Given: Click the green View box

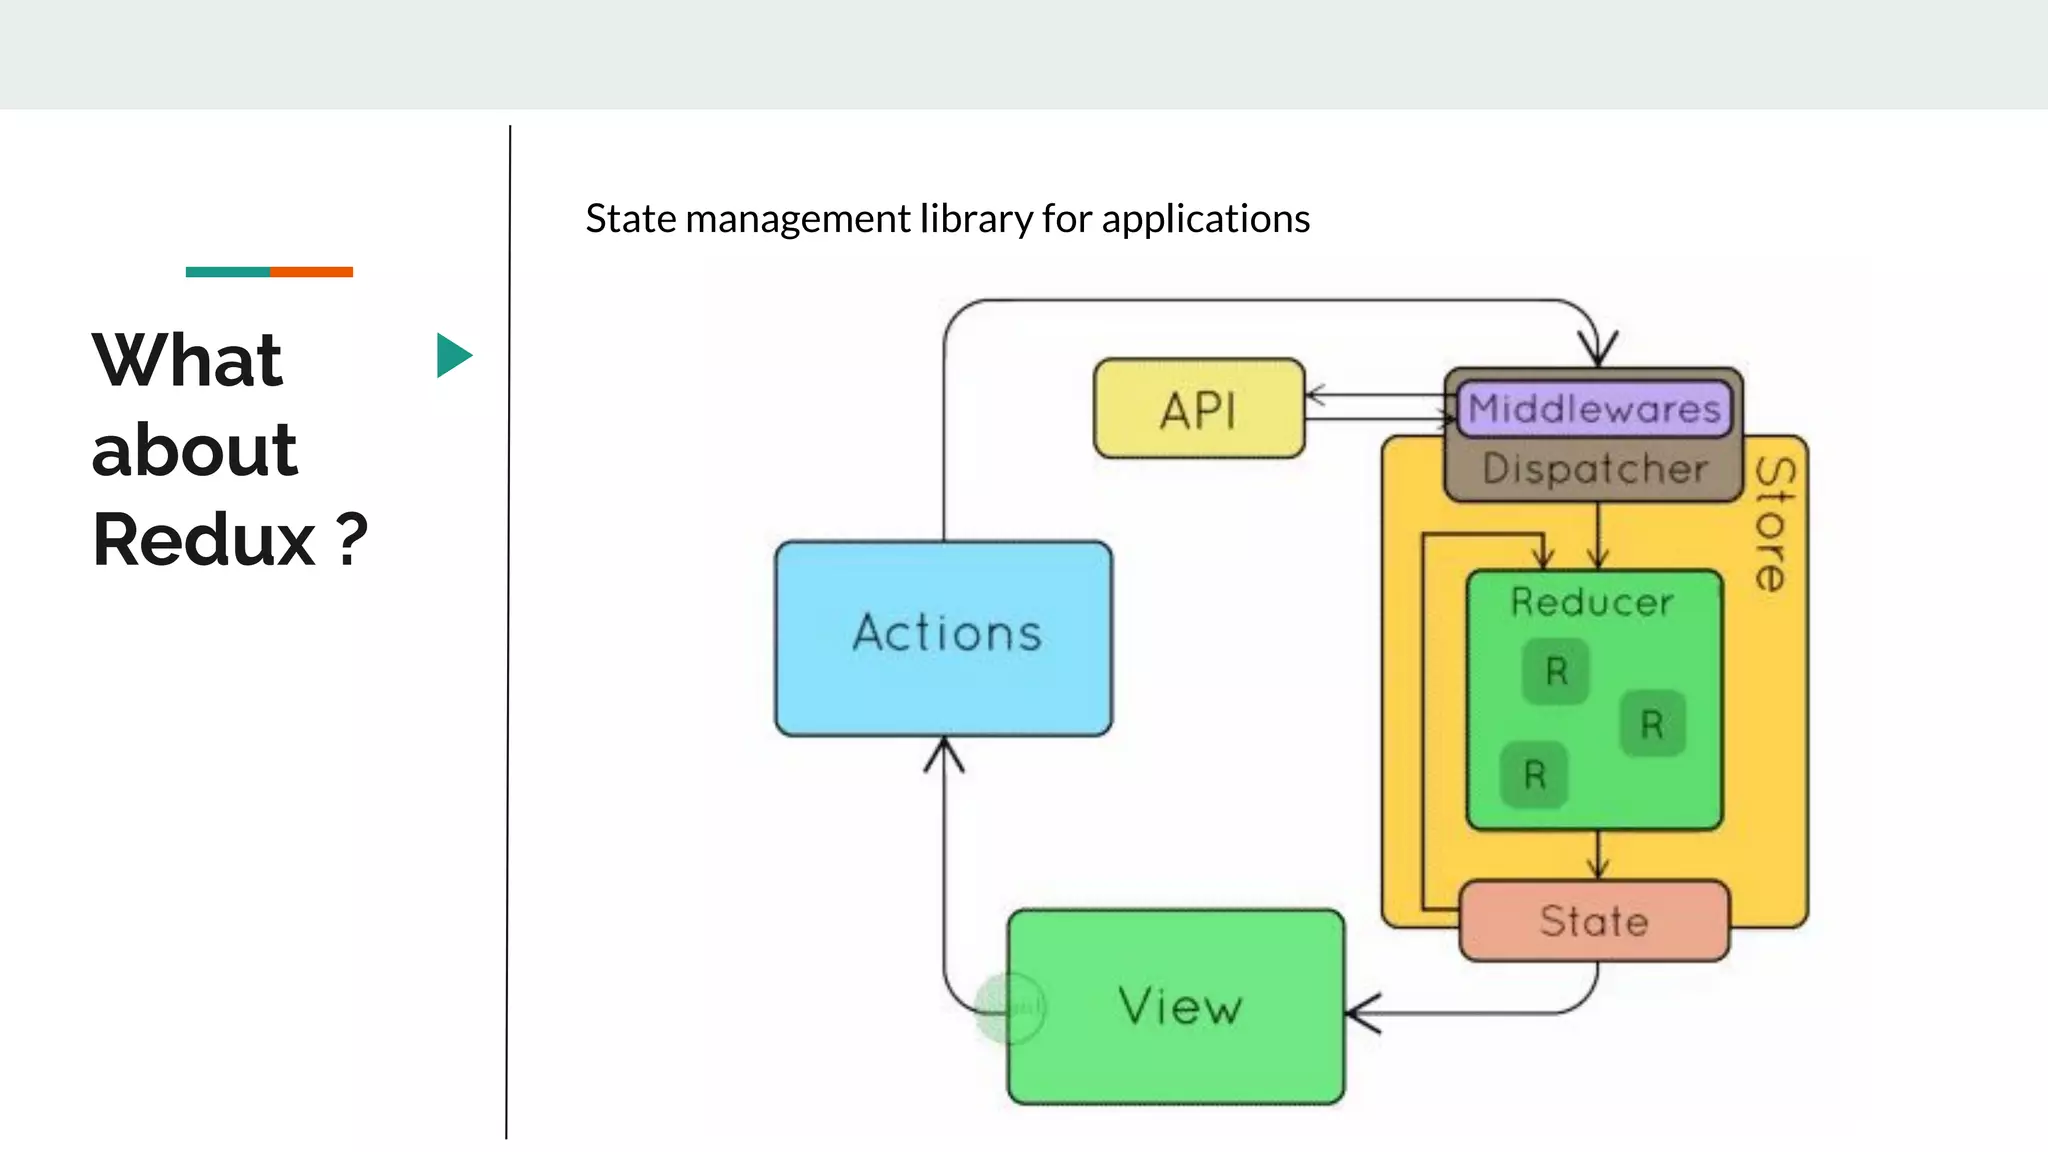Looking at the screenshot, I should click(1178, 1006).
